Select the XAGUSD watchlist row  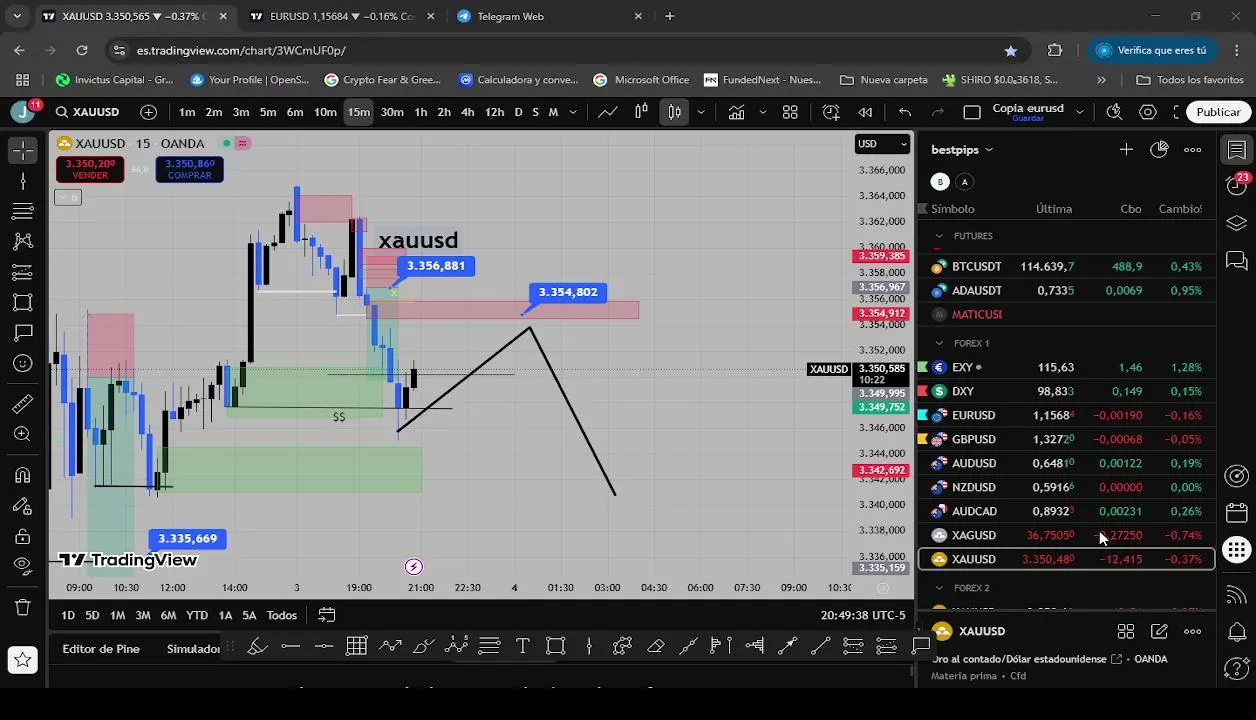[x=1067, y=535]
